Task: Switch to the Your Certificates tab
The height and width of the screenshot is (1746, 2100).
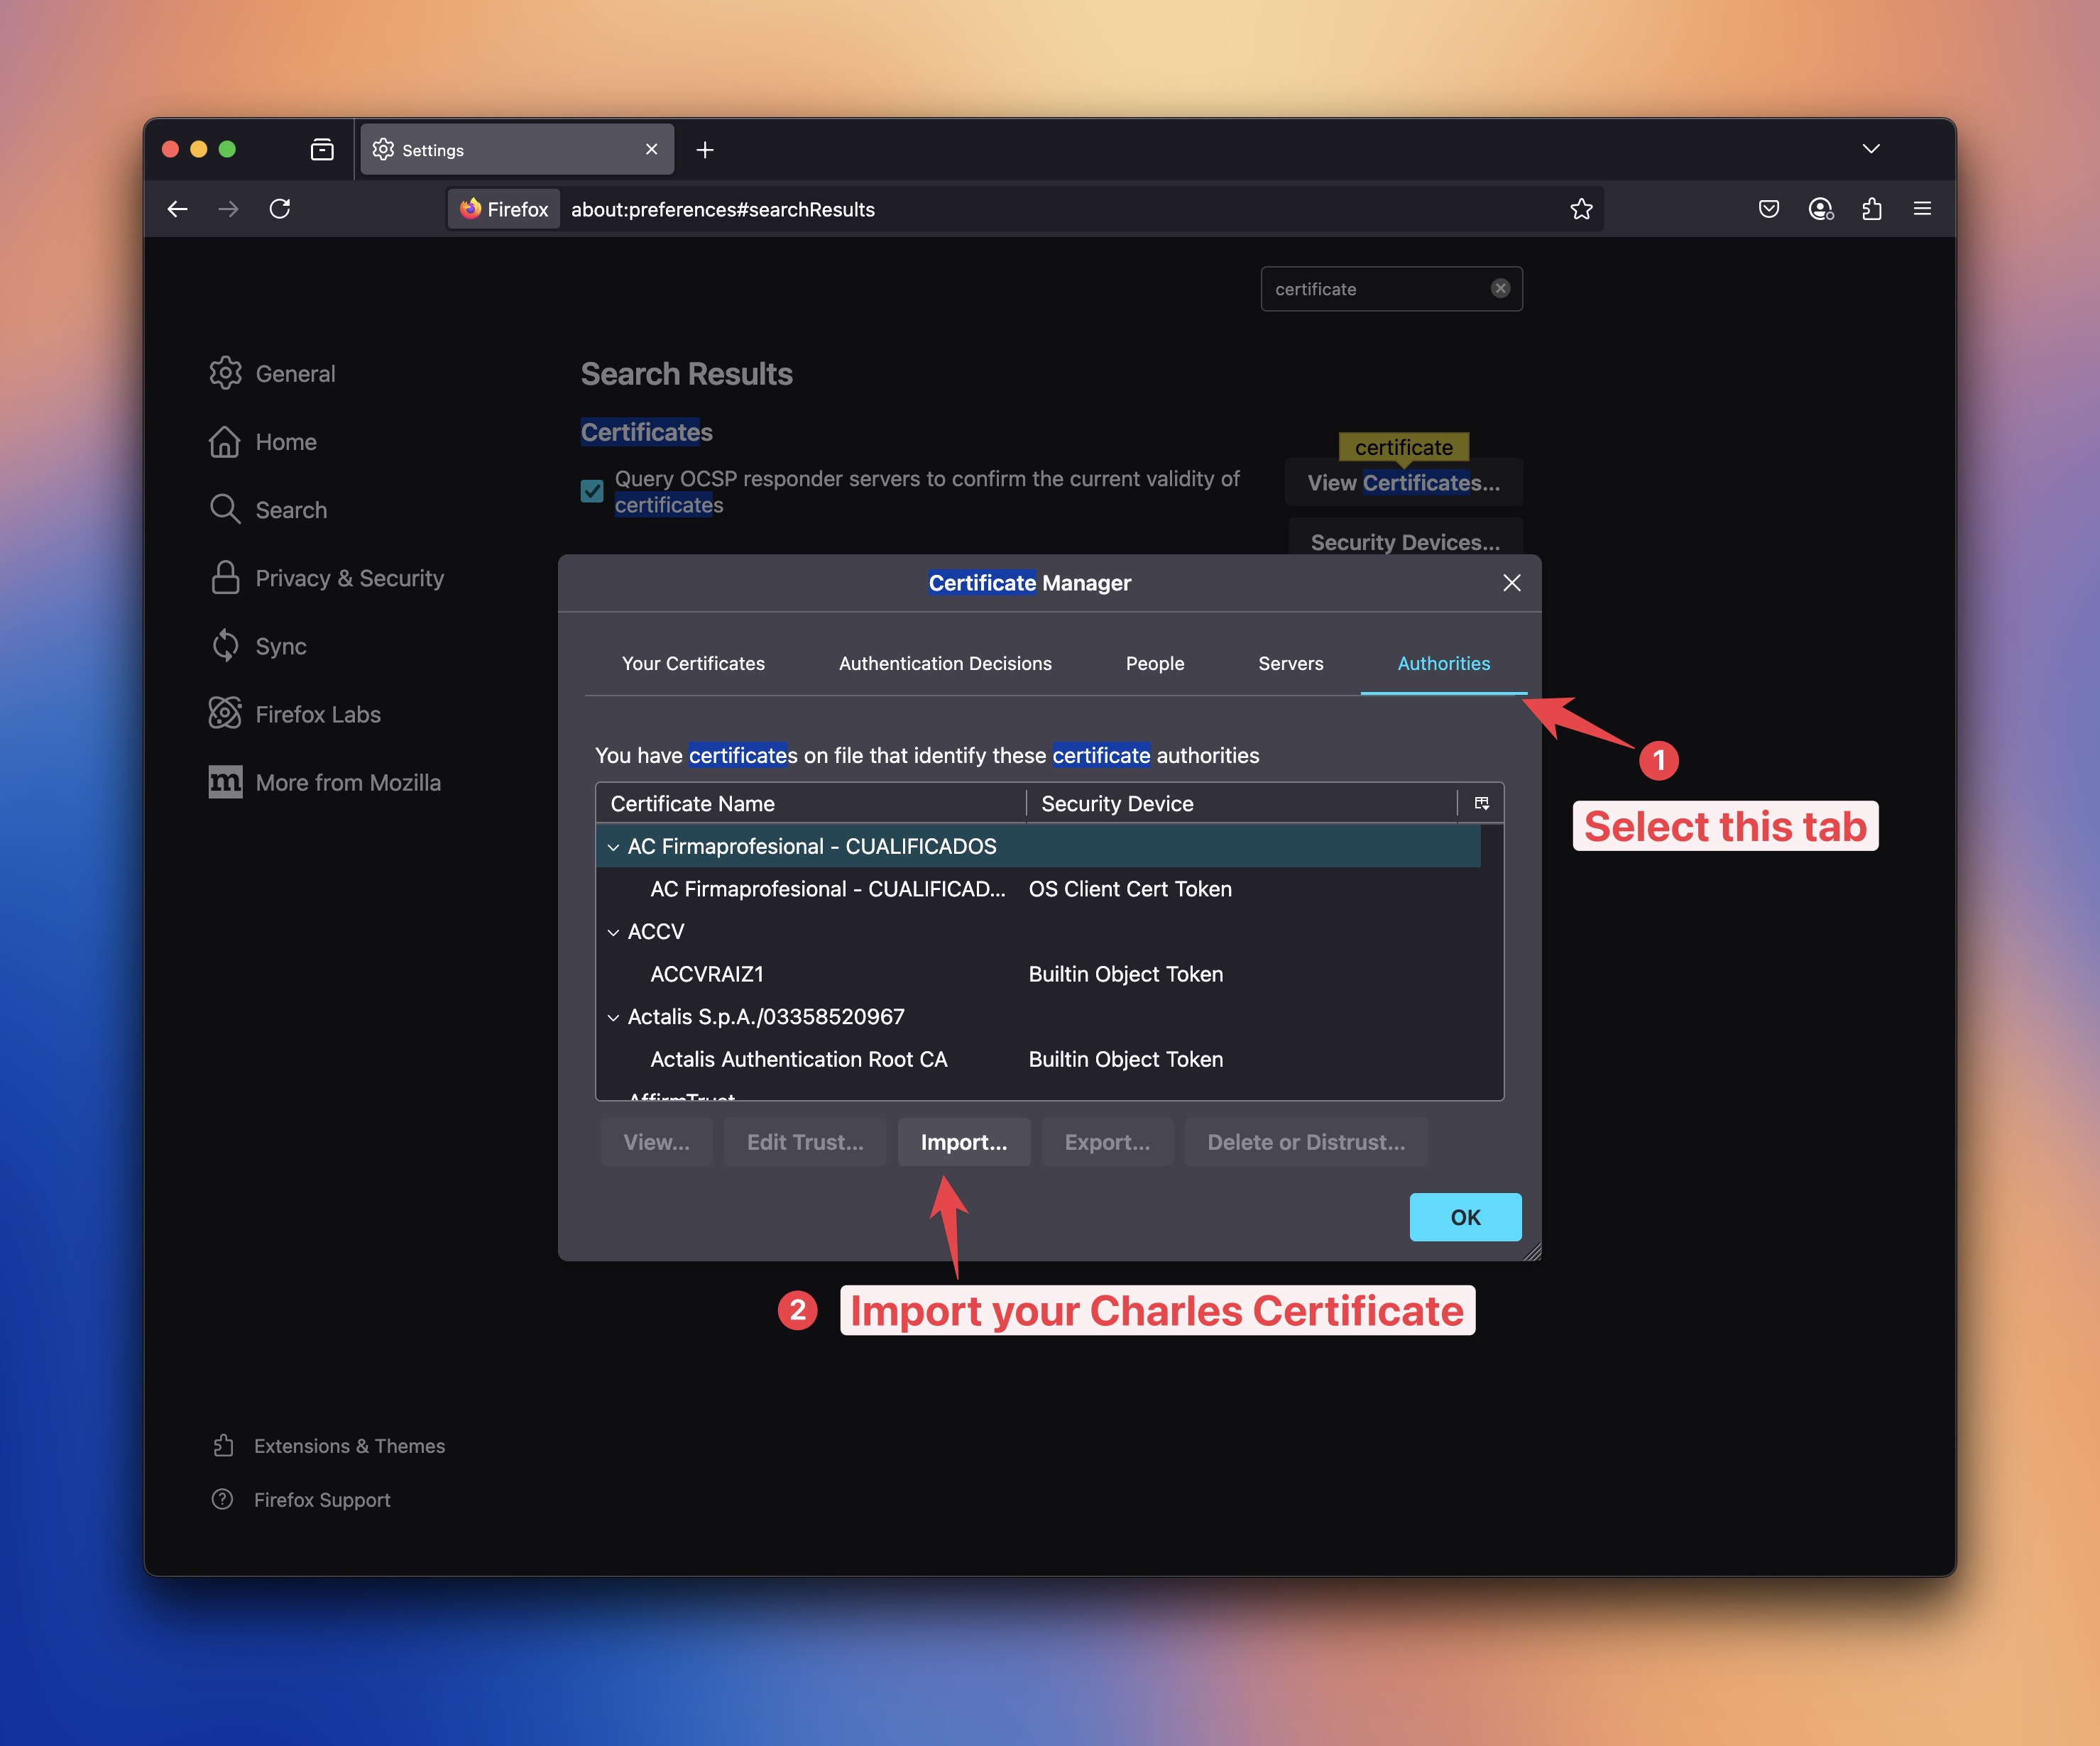Action: [693, 663]
